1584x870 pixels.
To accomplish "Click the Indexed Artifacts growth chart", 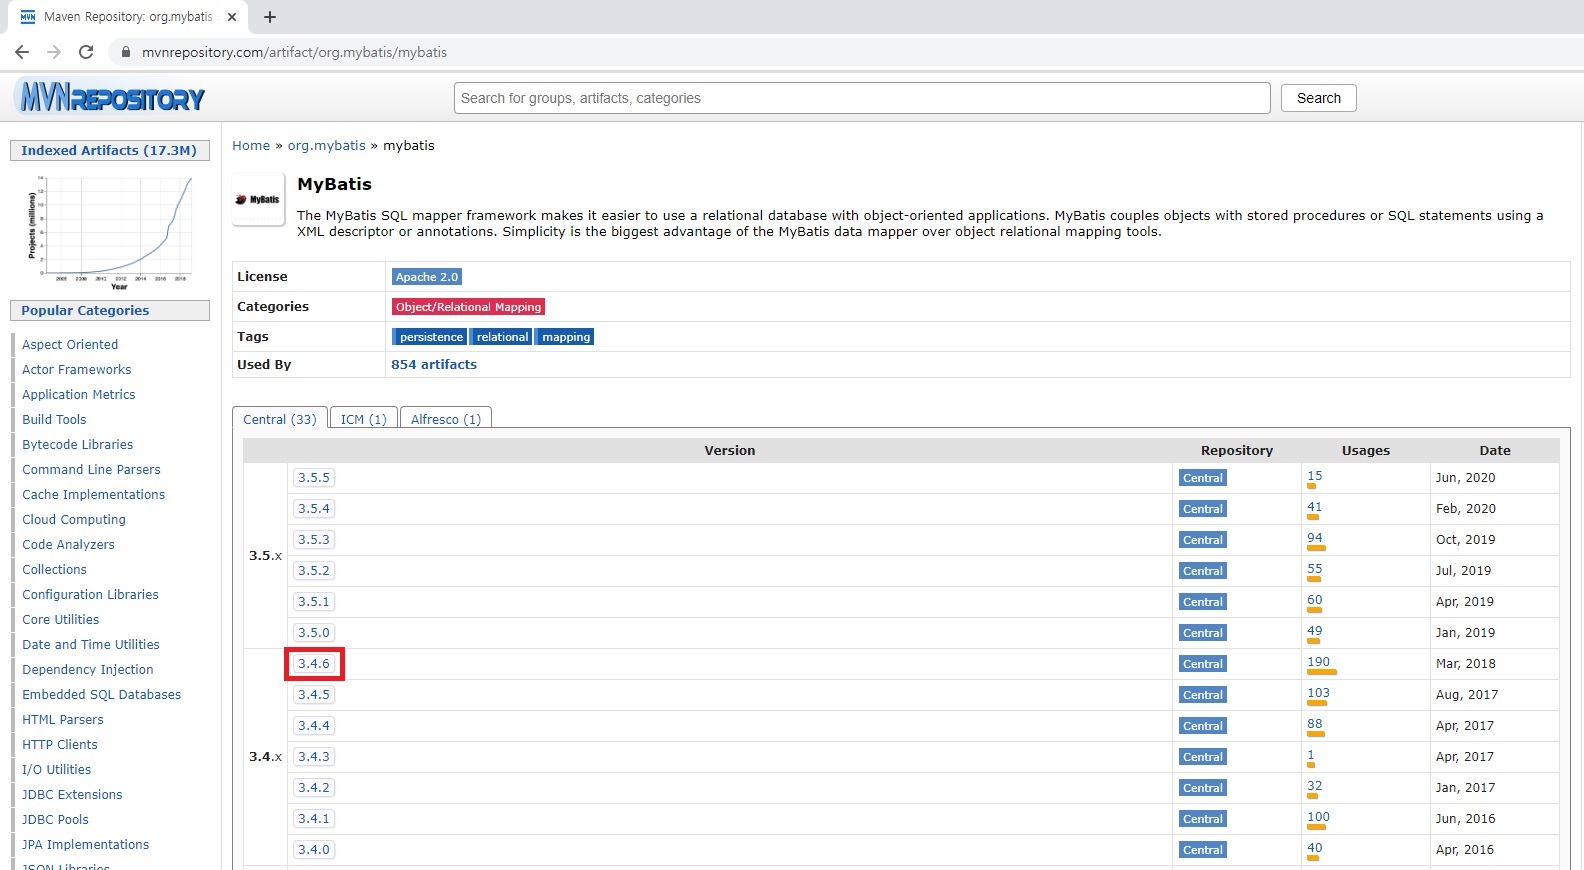I will tap(110, 232).
